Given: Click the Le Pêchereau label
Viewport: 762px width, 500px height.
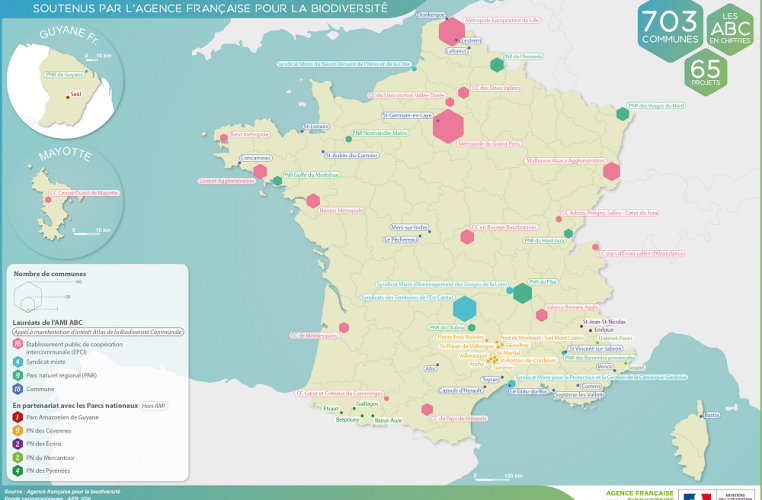Looking at the screenshot, I should (x=401, y=240).
